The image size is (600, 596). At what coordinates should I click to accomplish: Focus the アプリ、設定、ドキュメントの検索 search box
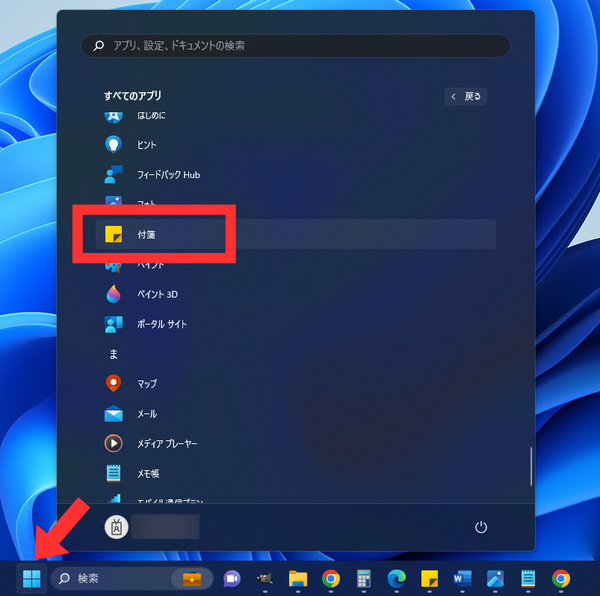click(296, 46)
